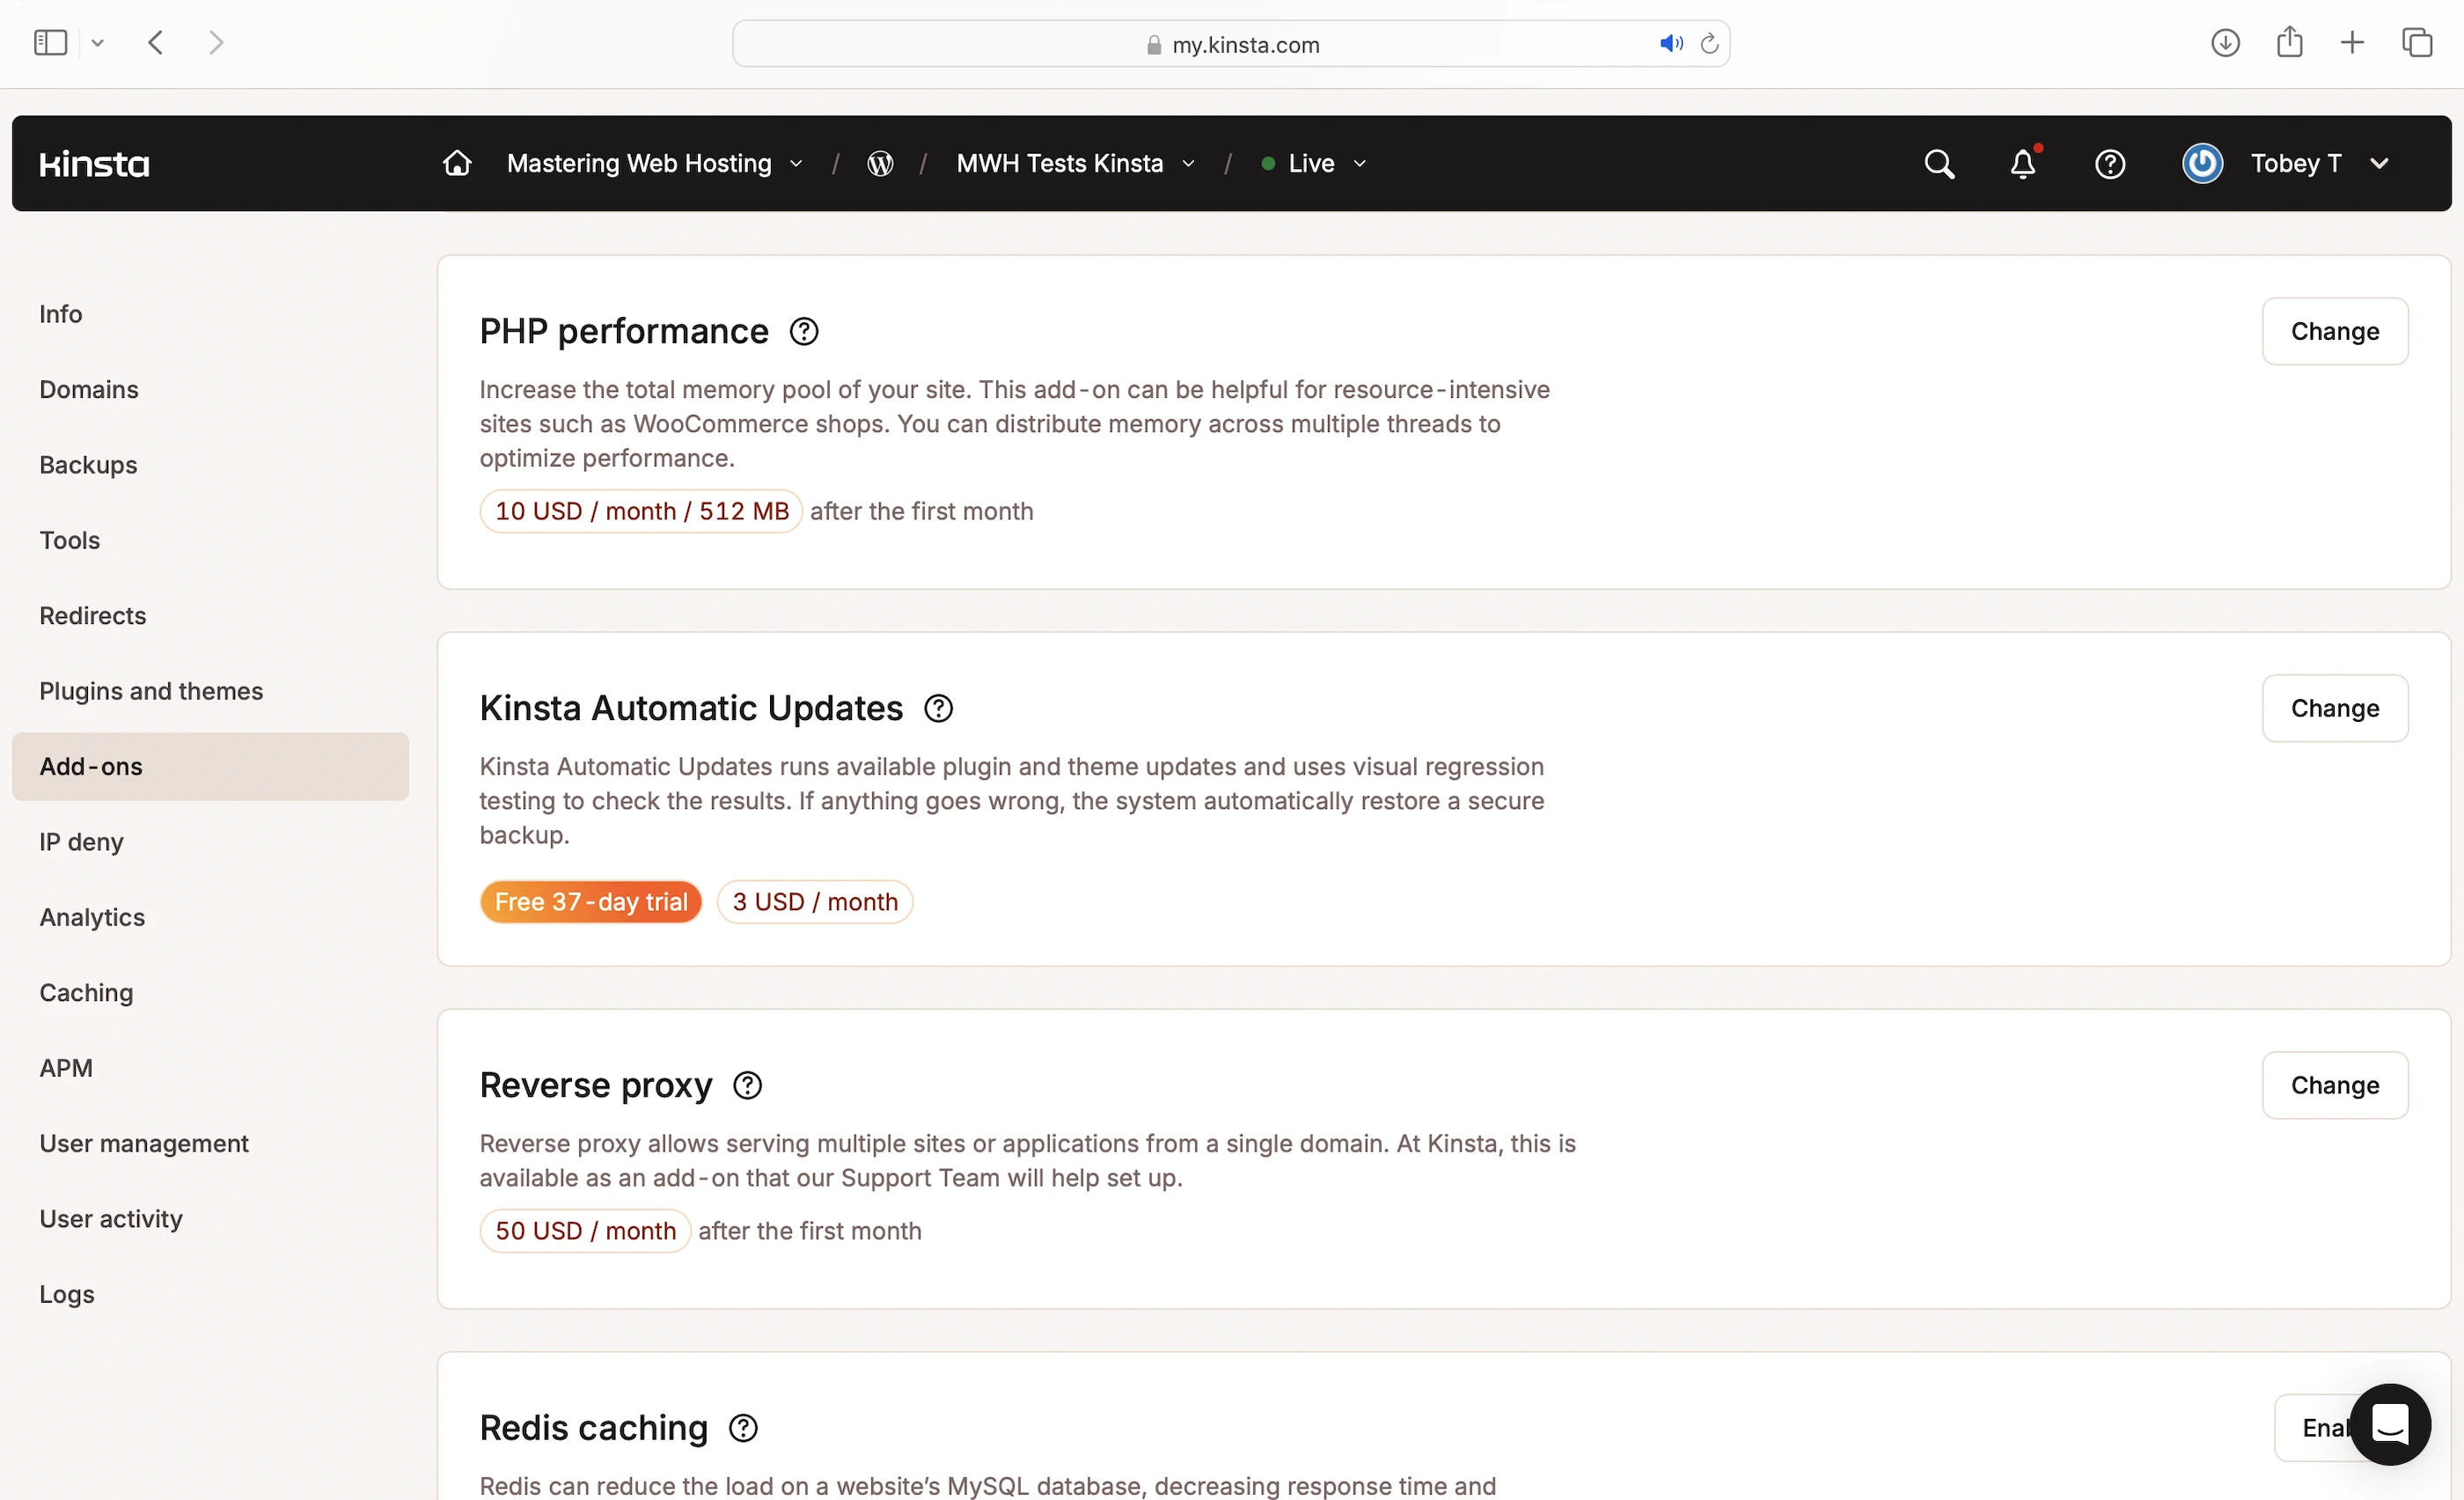Click Change for PHP performance
Image resolution: width=2464 pixels, height=1500 pixels.
point(2334,331)
